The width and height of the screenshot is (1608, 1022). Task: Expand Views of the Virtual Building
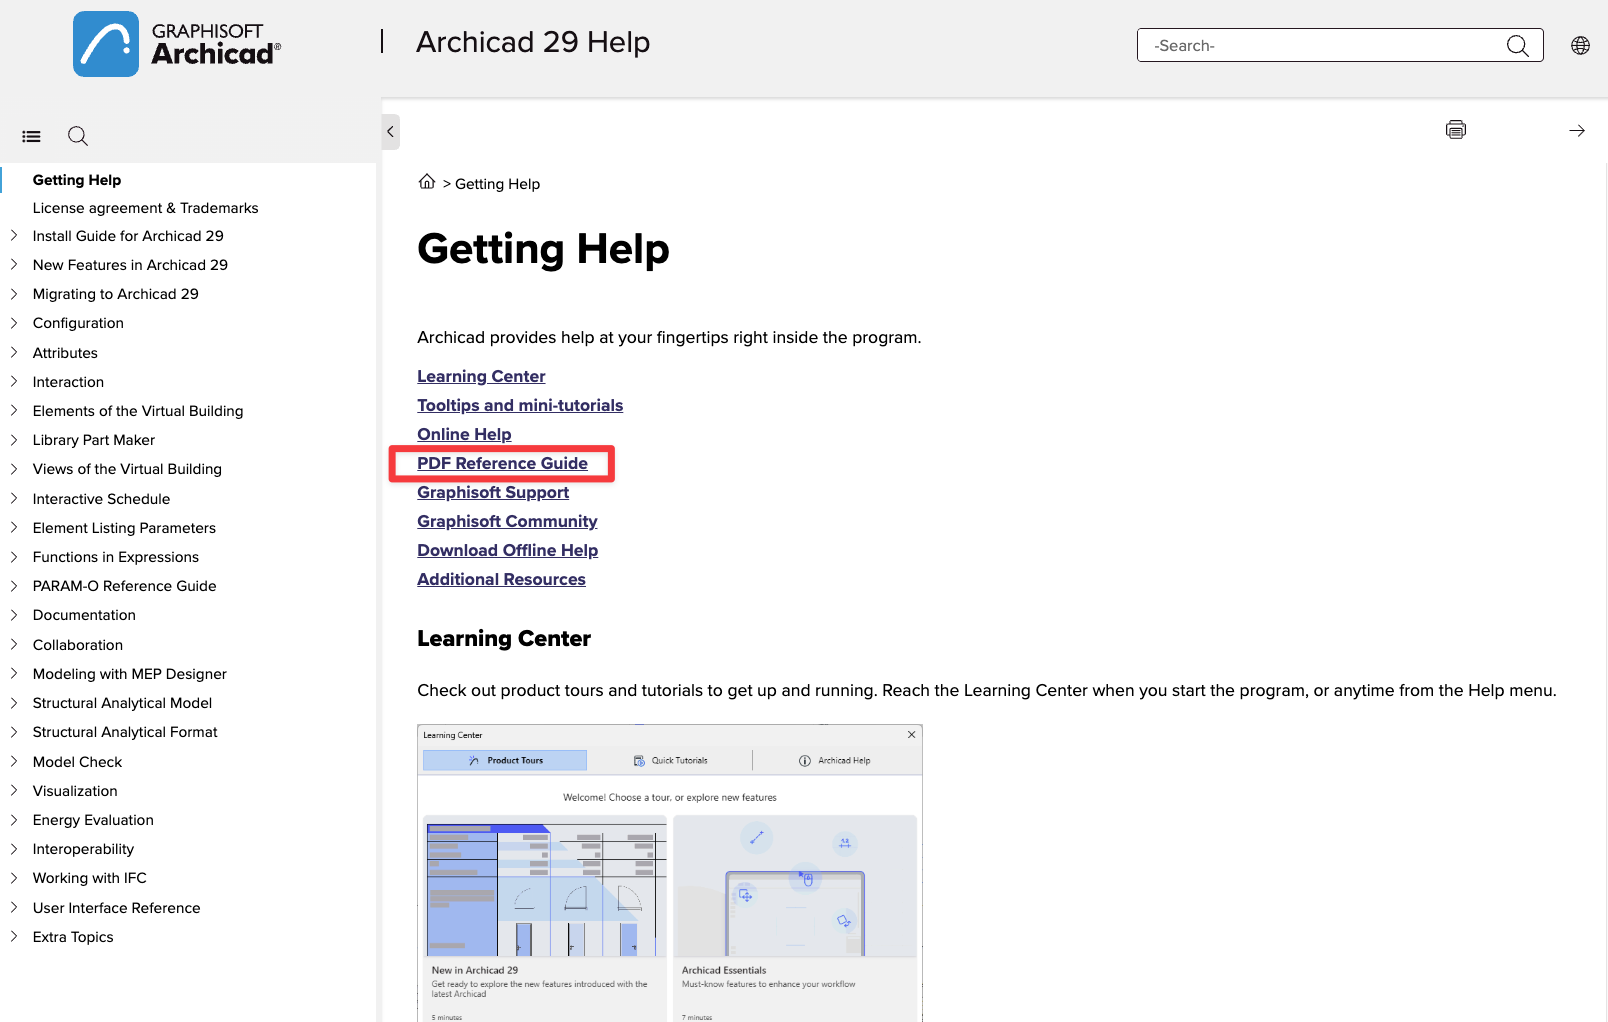pos(14,469)
